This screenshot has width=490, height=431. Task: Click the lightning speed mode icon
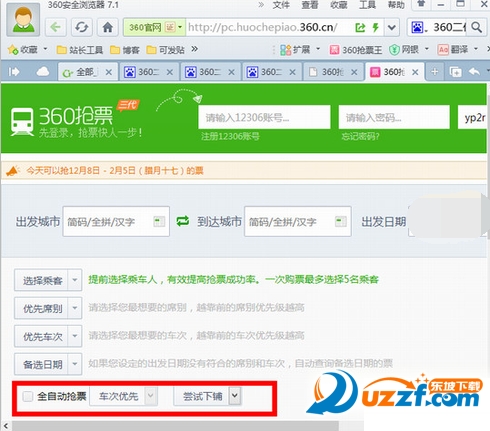(376, 27)
